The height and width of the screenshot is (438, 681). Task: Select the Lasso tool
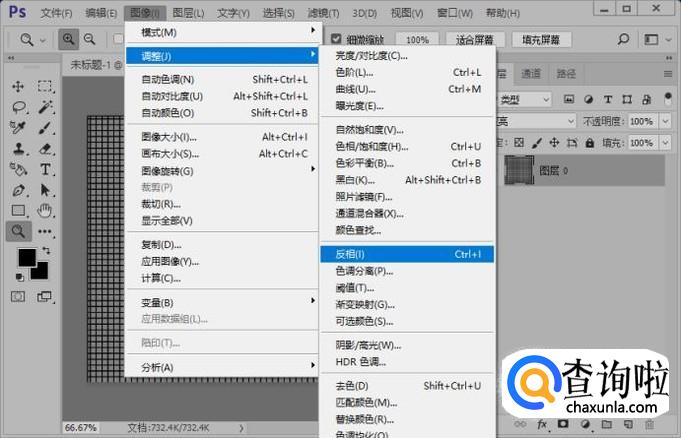pyautogui.click(x=18, y=107)
